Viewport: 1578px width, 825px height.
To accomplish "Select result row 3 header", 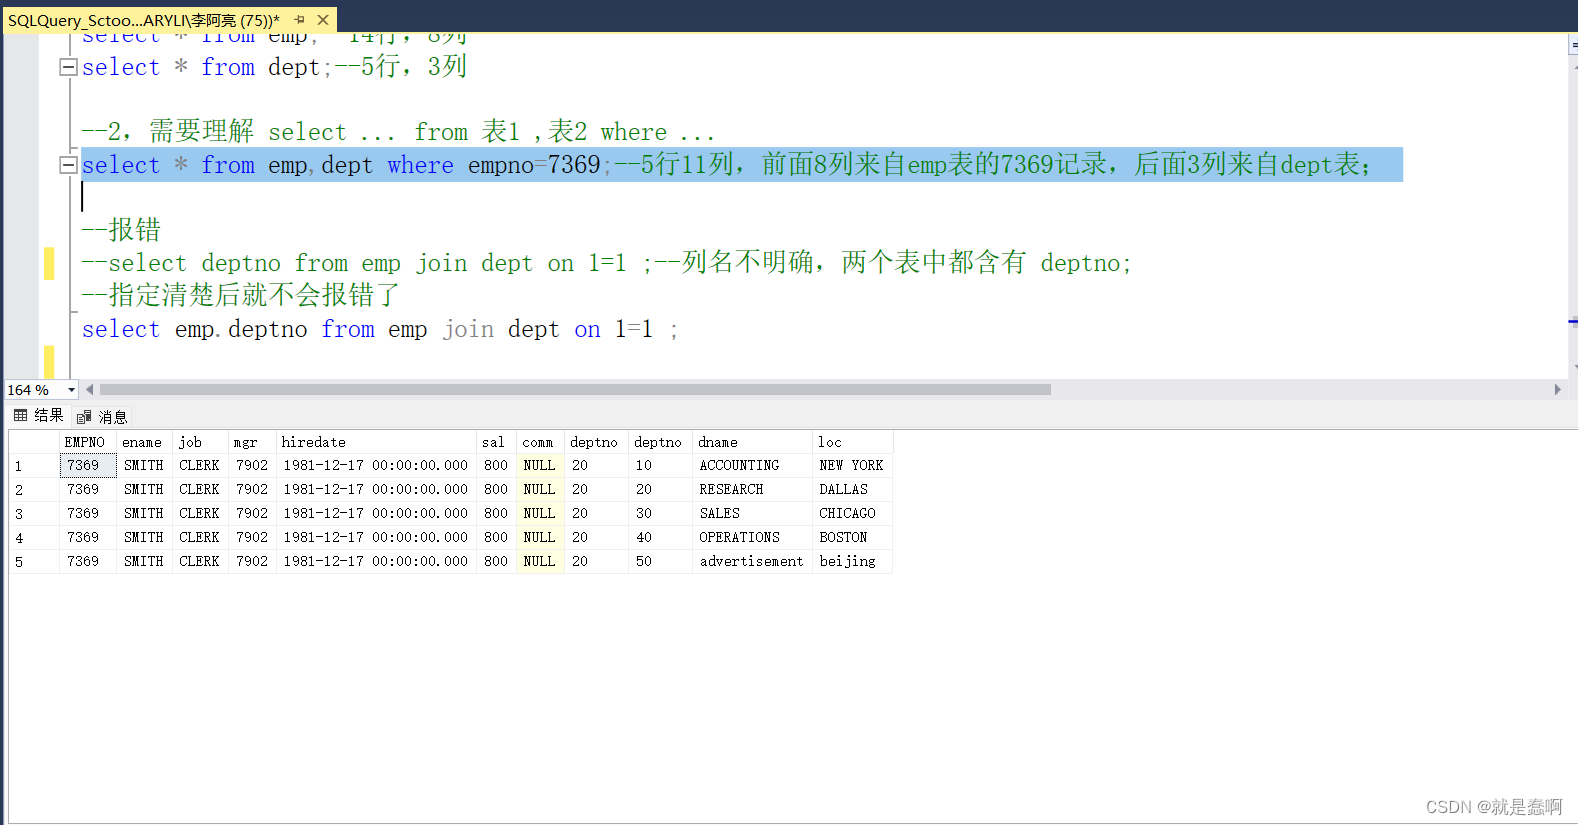I will pos(33,514).
